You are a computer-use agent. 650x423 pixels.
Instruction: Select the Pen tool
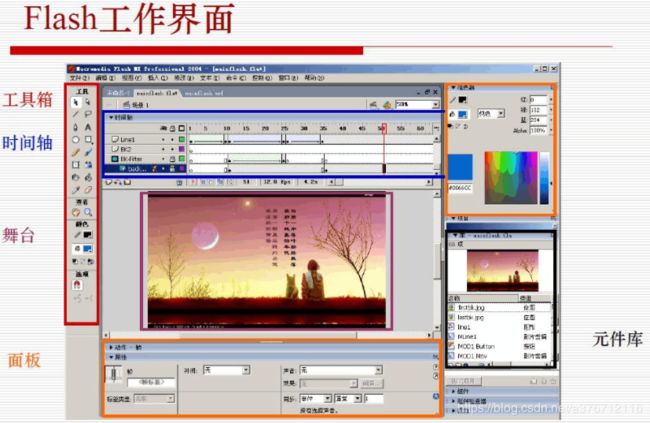(x=76, y=127)
